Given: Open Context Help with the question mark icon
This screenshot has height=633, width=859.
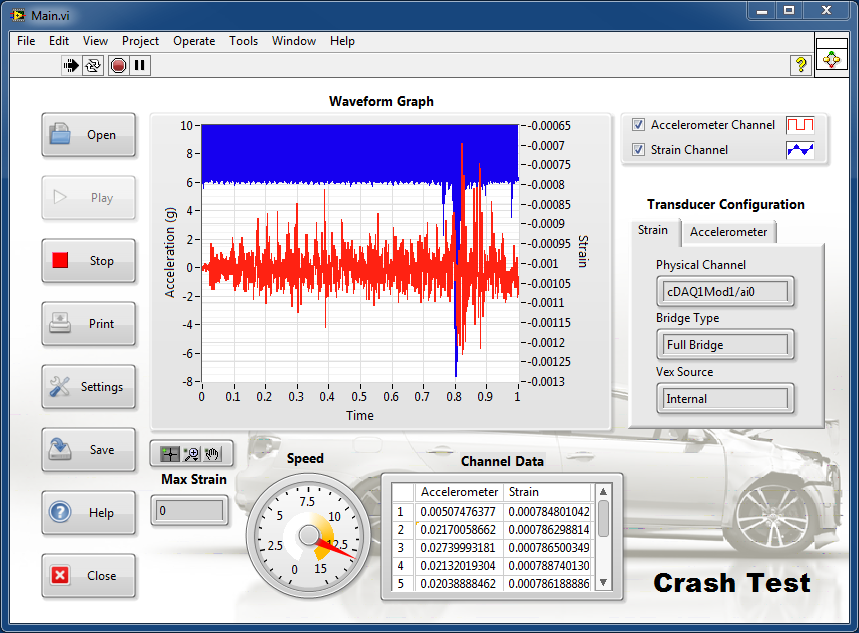Looking at the screenshot, I should pyautogui.click(x=800, y=65).
